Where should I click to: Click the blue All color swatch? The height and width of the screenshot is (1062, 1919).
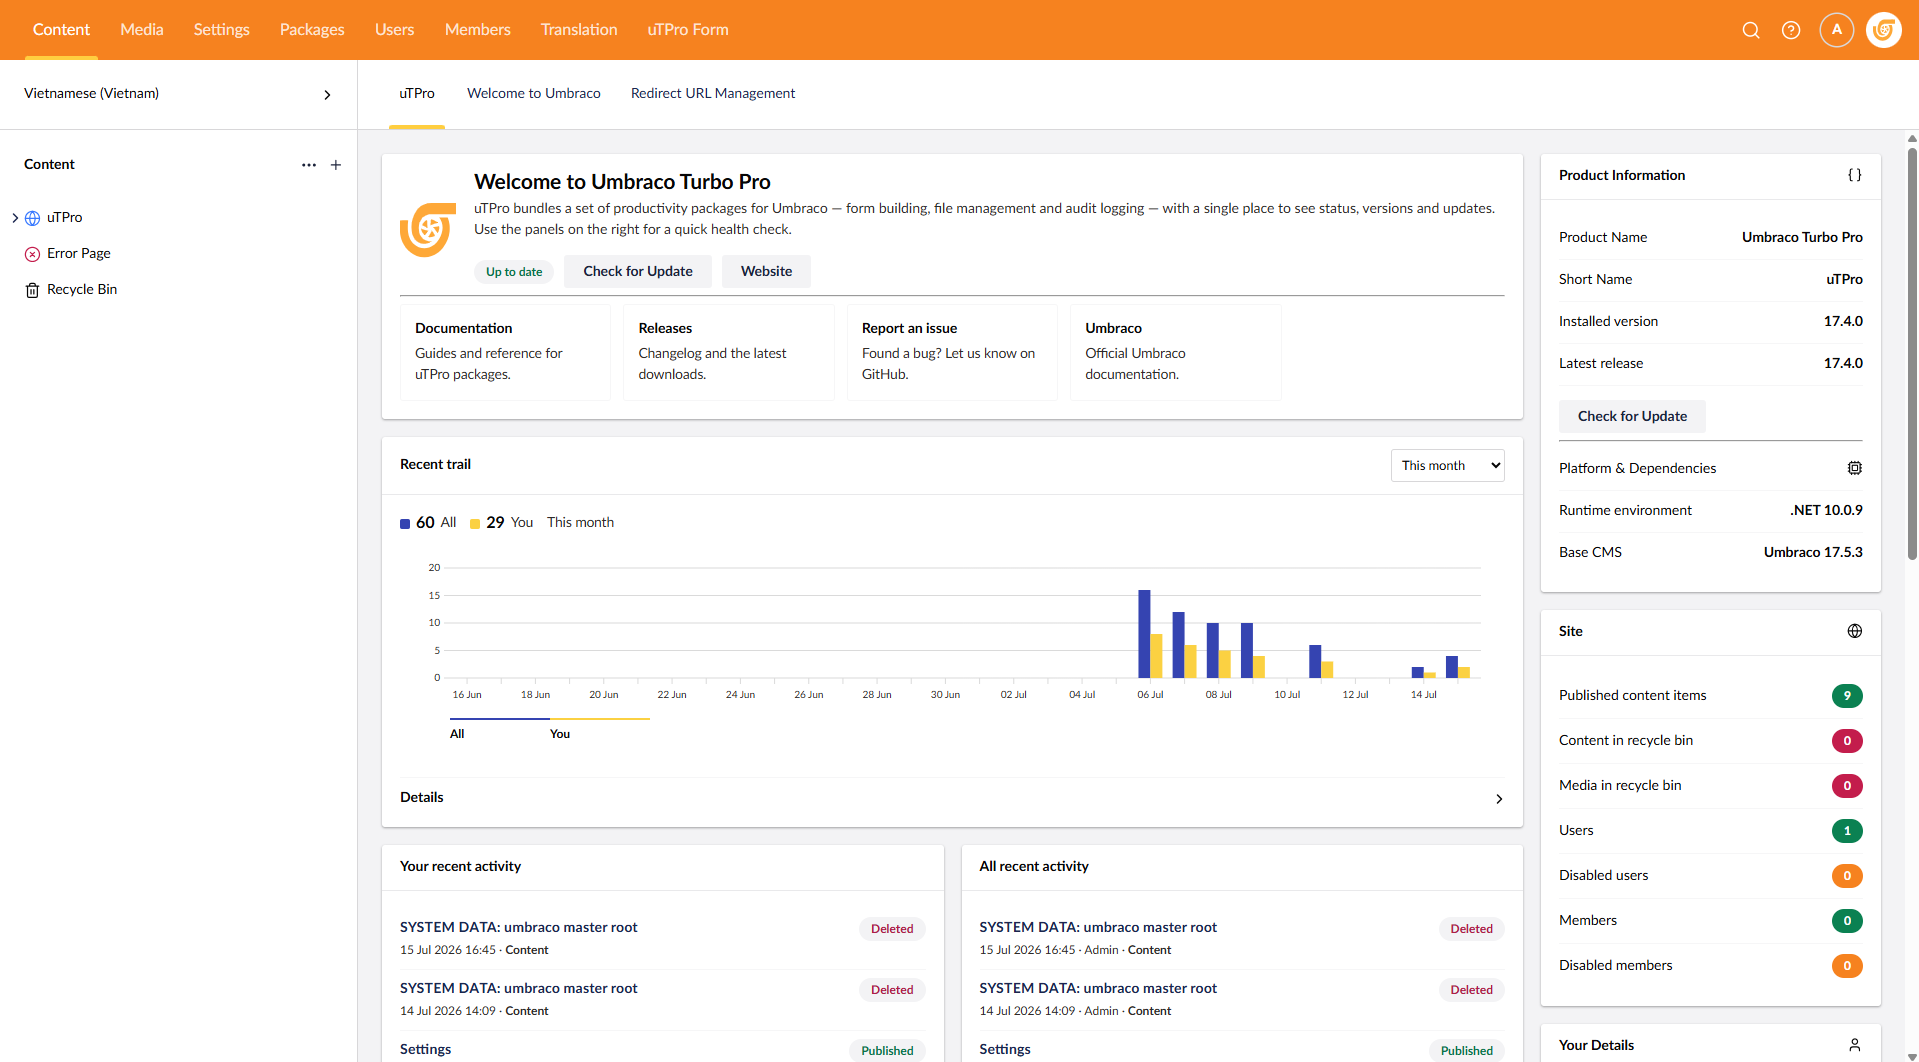click(405, 524)
